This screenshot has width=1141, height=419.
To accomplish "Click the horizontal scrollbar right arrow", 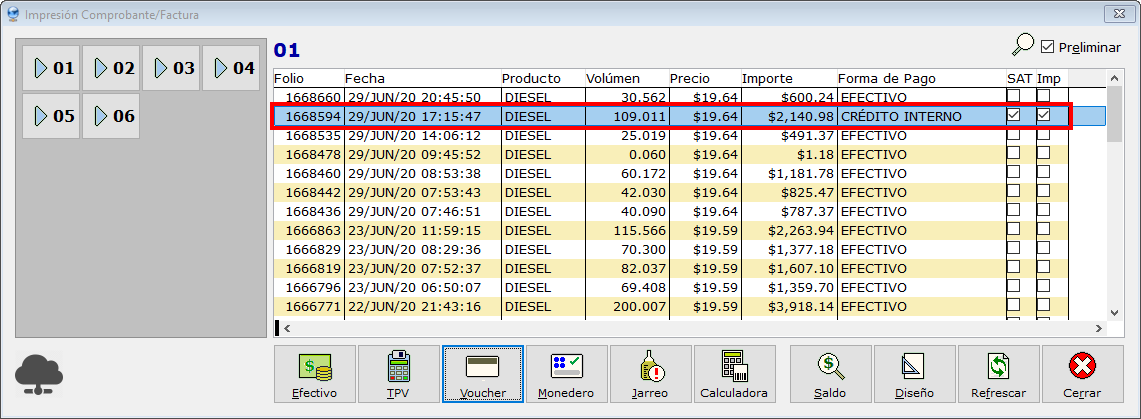I will point(1099,327).
